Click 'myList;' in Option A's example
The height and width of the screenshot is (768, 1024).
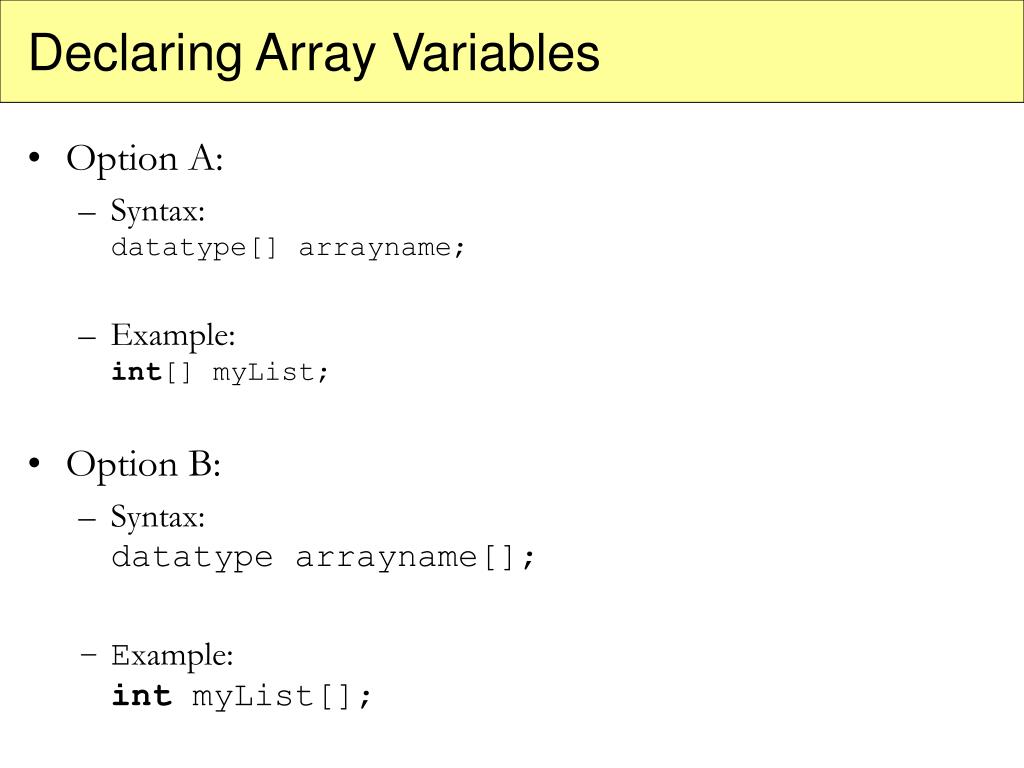tap(270, 373)
